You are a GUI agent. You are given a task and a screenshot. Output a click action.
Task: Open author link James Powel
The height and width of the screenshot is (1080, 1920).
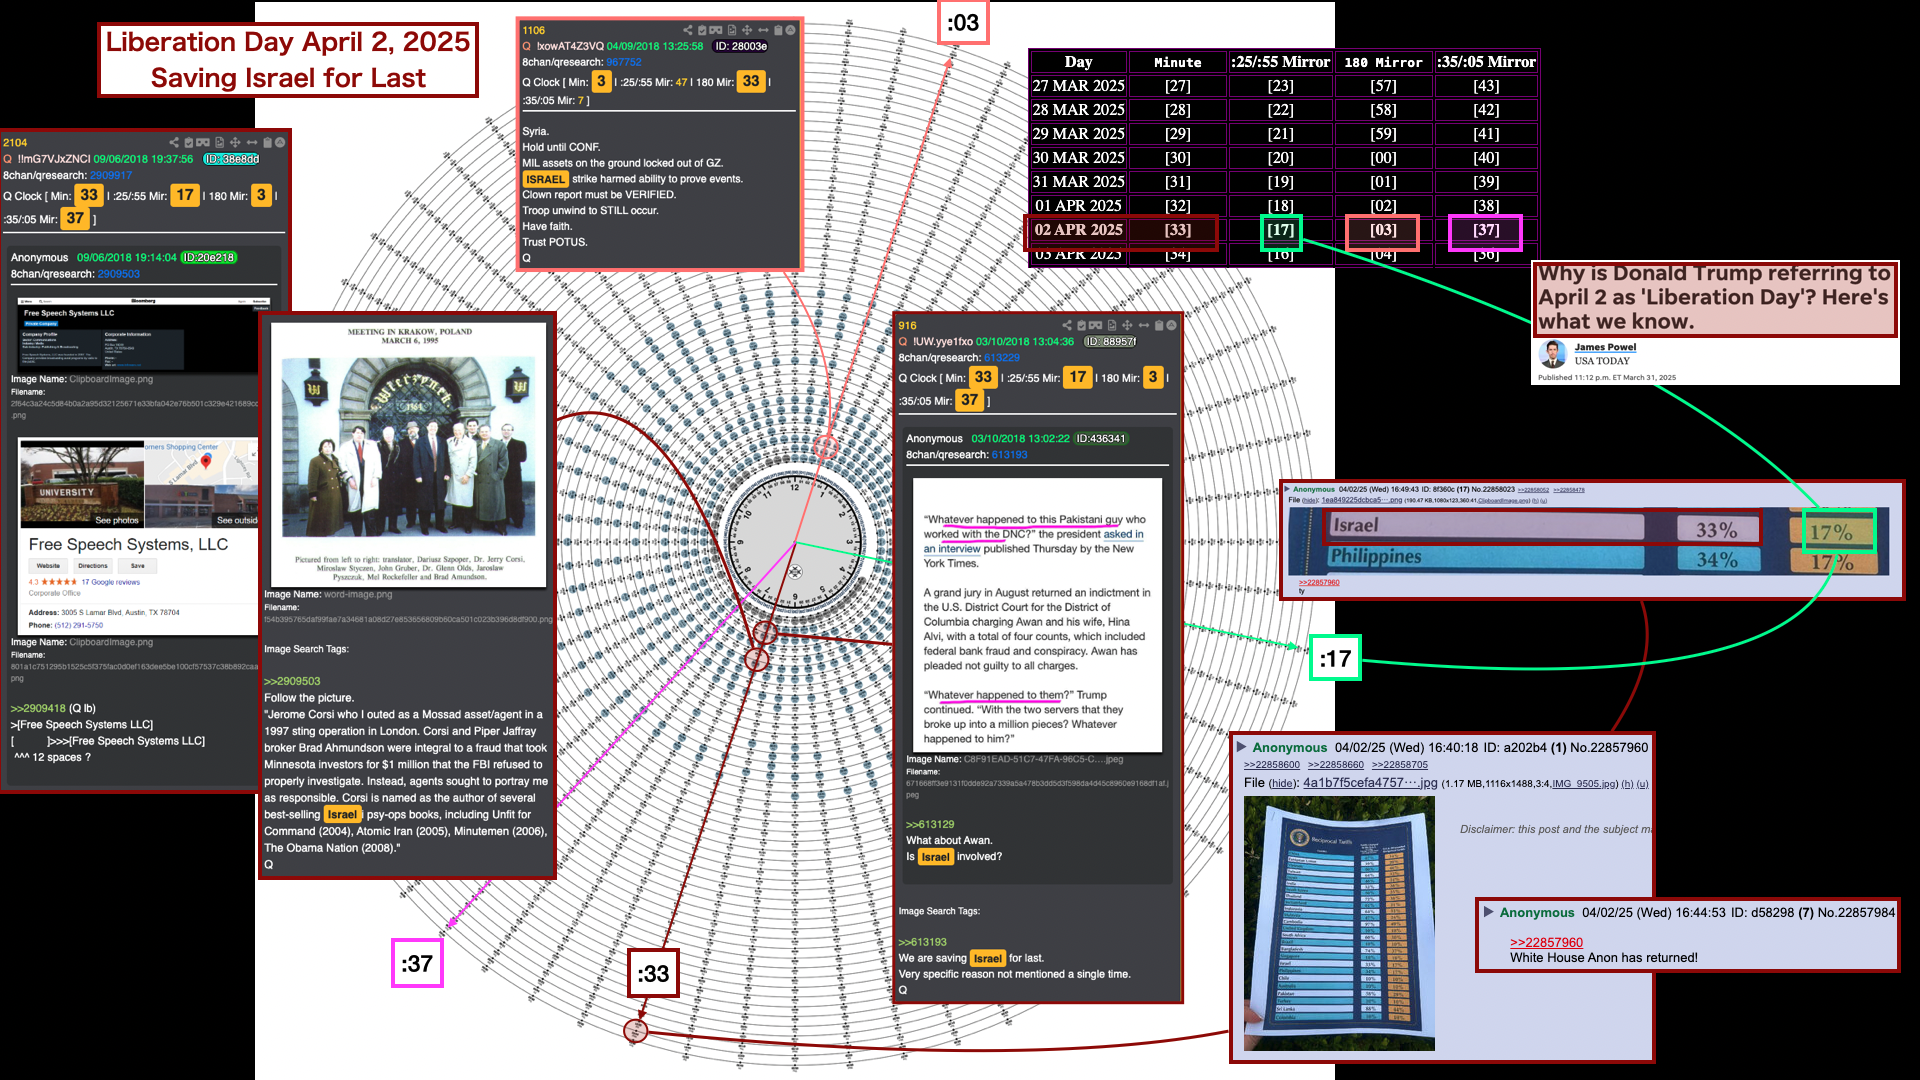tap(1605, 347)
